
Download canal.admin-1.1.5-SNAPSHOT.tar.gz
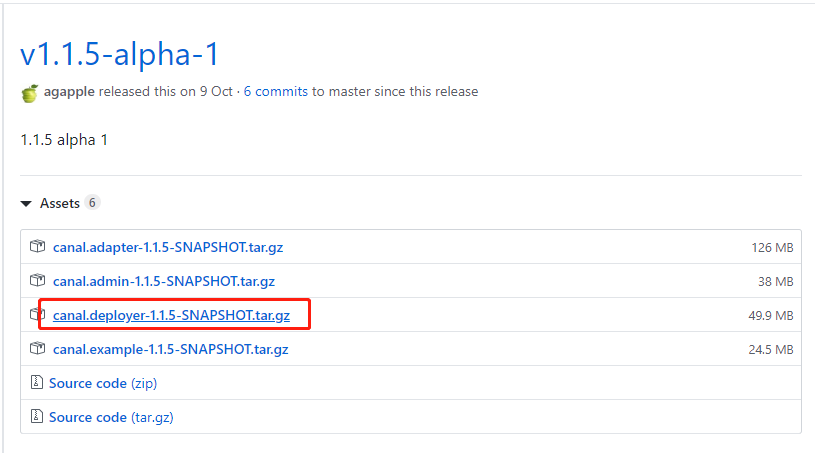[x=164, y=281]
